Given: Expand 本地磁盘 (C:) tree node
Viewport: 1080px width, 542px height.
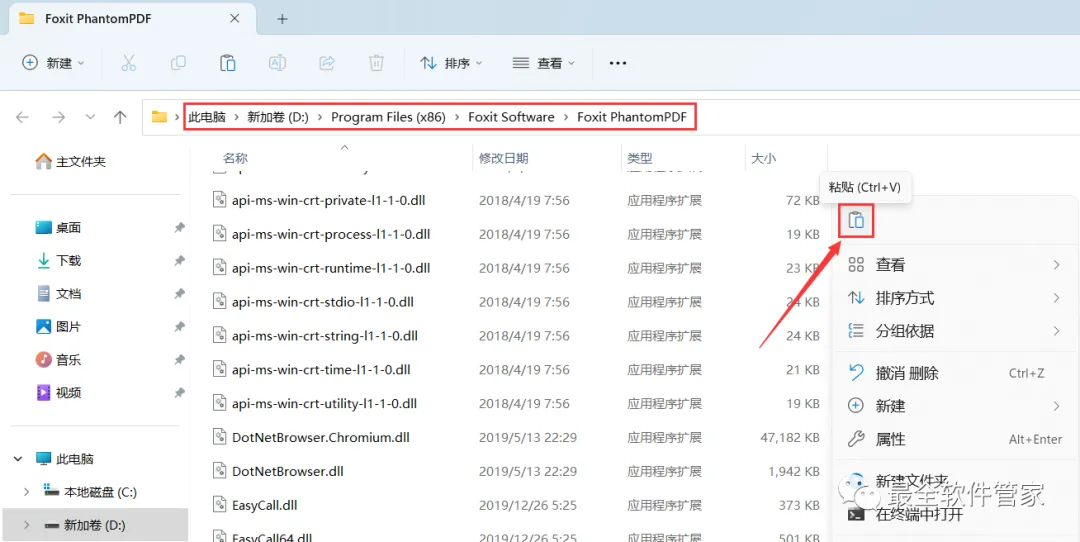Looking at the screenshot, I should click(27, 492).
